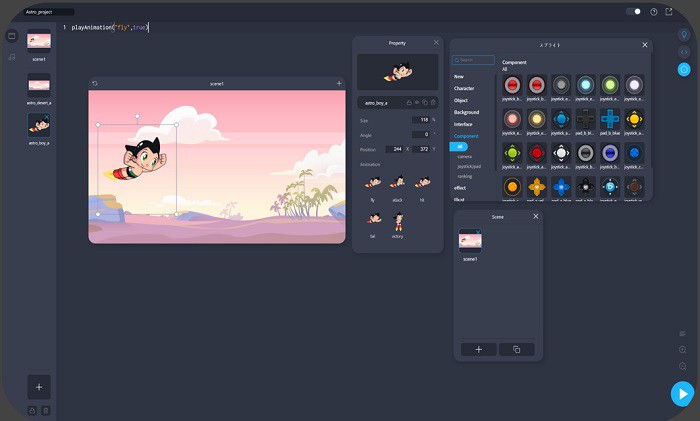Select the Background category
Image resolution: width=700 pixels, height=421 pixels.
point(466,112)
